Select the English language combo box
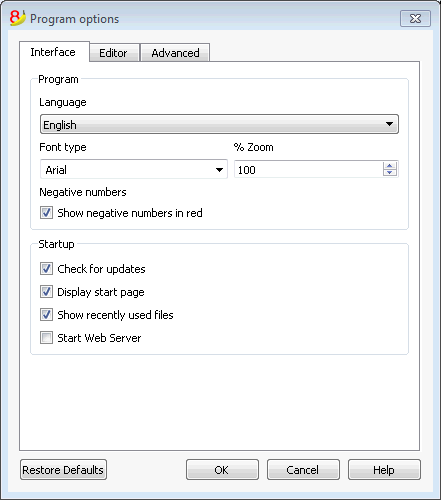This screenshot has width=441, height=500. pyautogui.click(x=219, y=124)
